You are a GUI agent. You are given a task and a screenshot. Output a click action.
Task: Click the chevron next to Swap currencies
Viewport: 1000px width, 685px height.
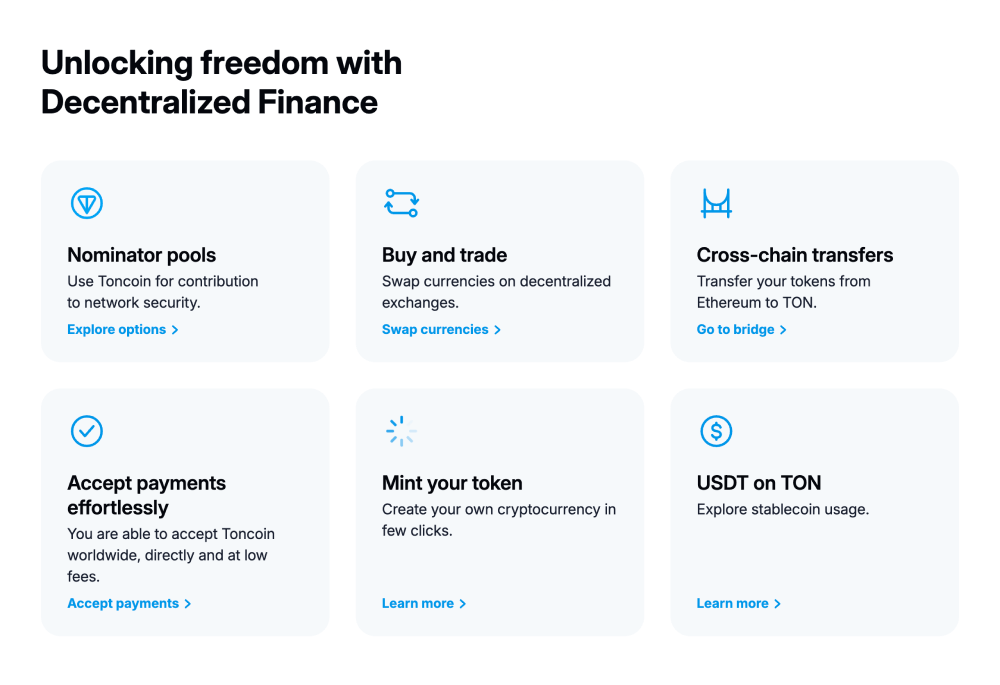[x=497, y=330]
